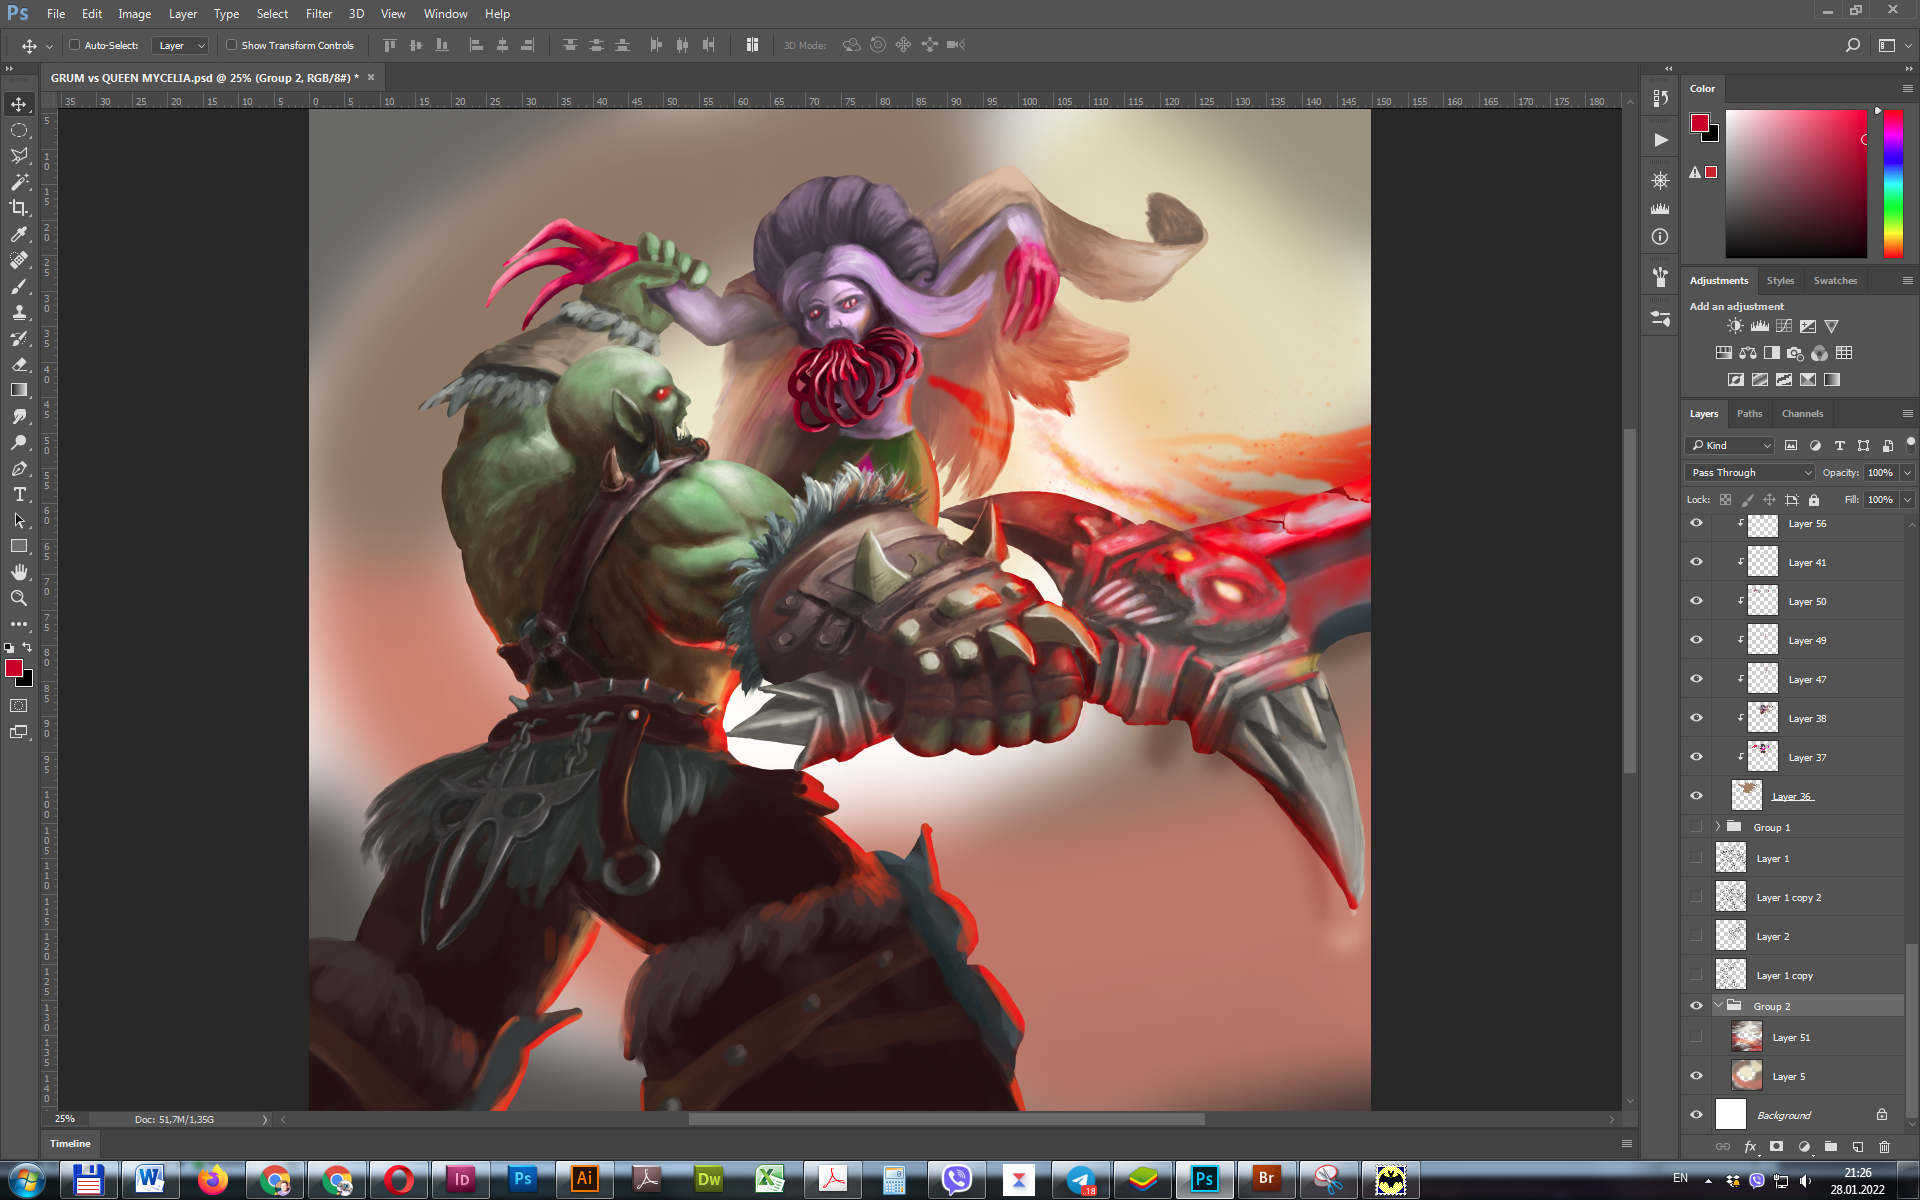
Task: Select the Zoom tool
Action: click(19, 598)
